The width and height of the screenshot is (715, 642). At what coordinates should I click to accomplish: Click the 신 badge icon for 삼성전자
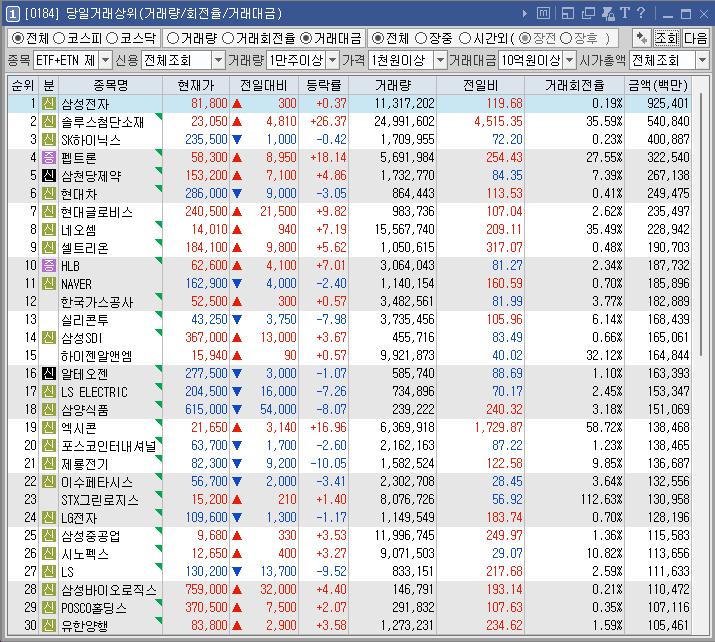coord(49,104)
